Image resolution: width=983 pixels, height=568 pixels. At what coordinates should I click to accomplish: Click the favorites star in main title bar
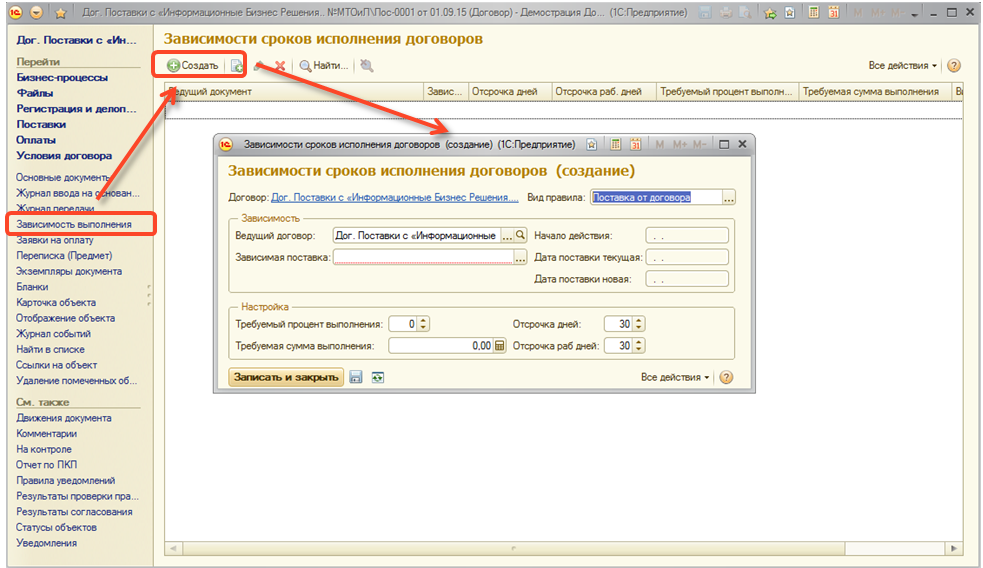(60, 12)
